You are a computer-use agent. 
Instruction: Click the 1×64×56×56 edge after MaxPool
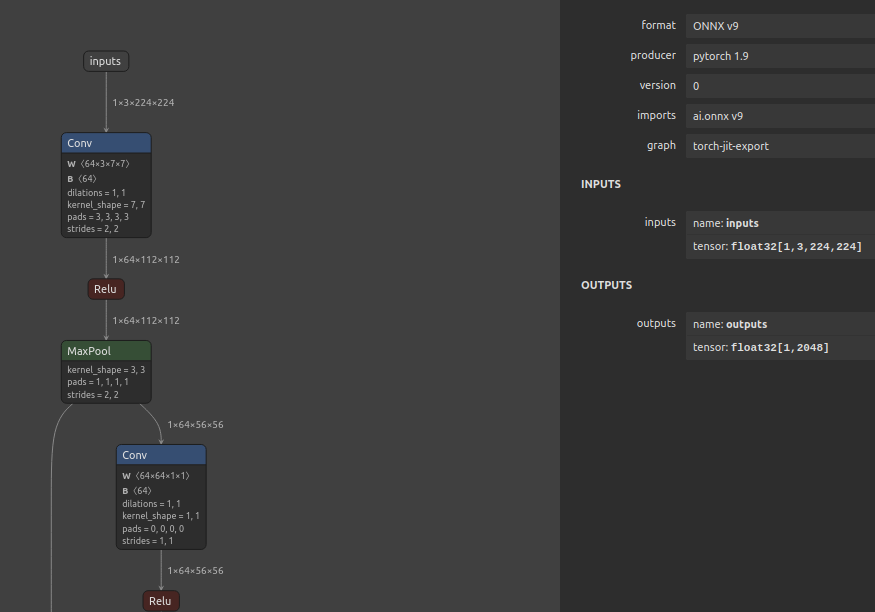[x=195, y=425]
